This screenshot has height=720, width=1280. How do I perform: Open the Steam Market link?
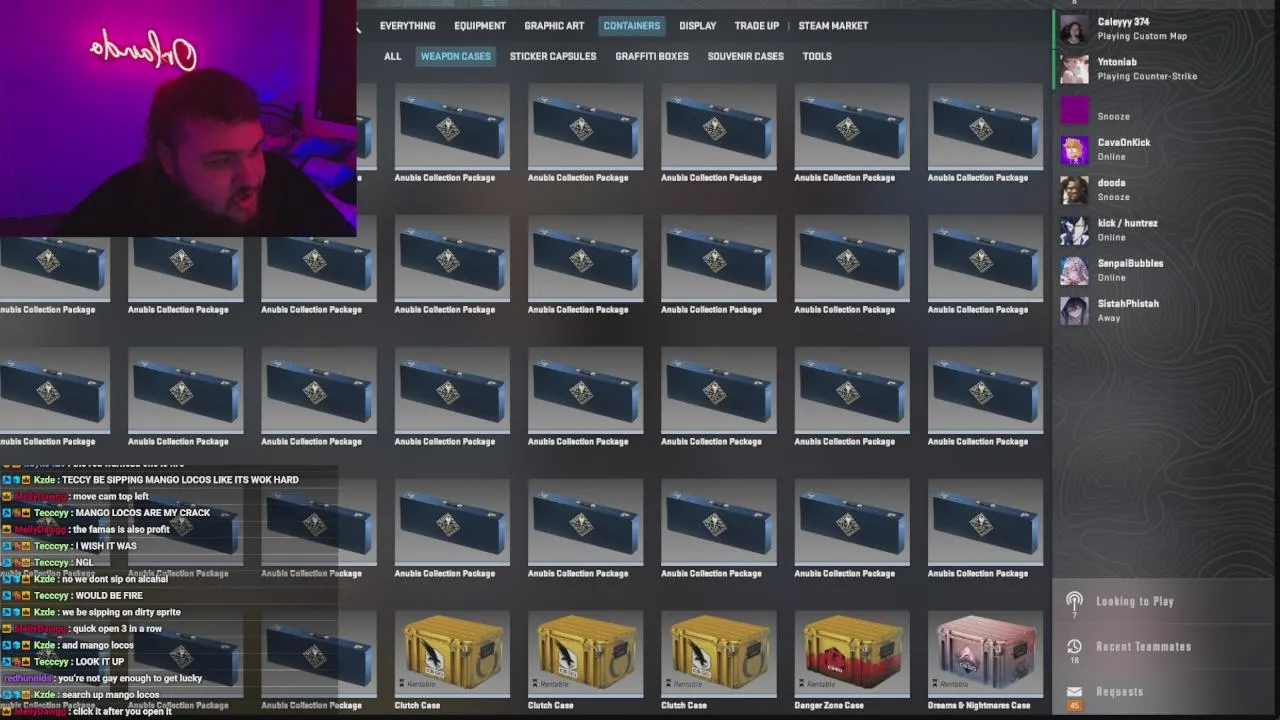(x=833, y=26)
